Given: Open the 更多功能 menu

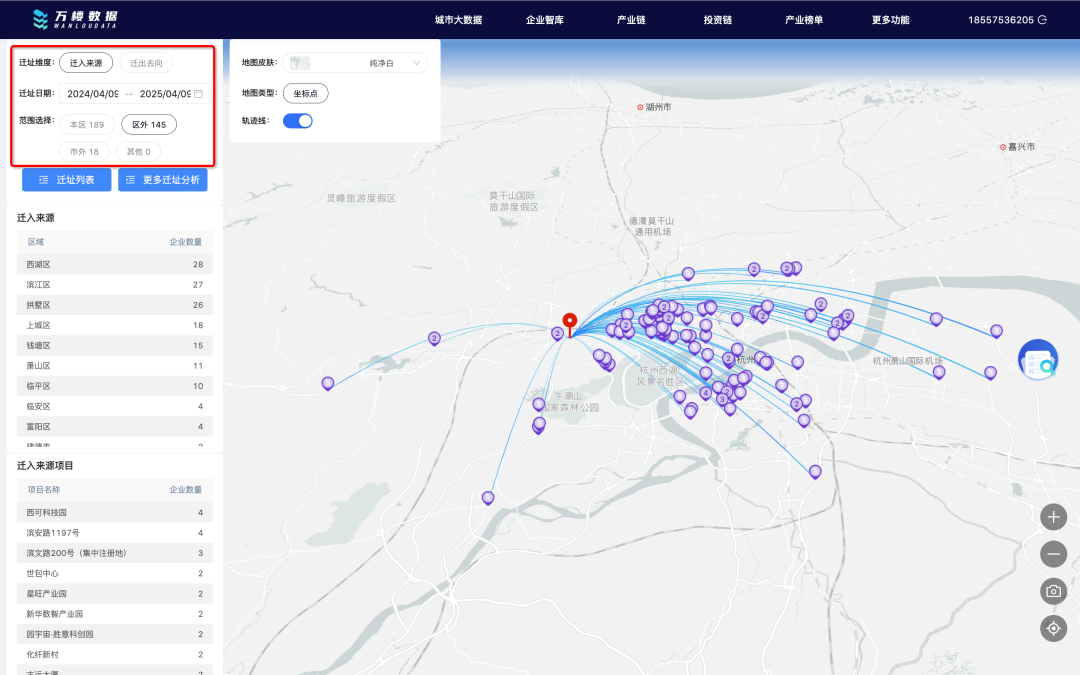Looking at the screenshot, I should pos(890,20).
